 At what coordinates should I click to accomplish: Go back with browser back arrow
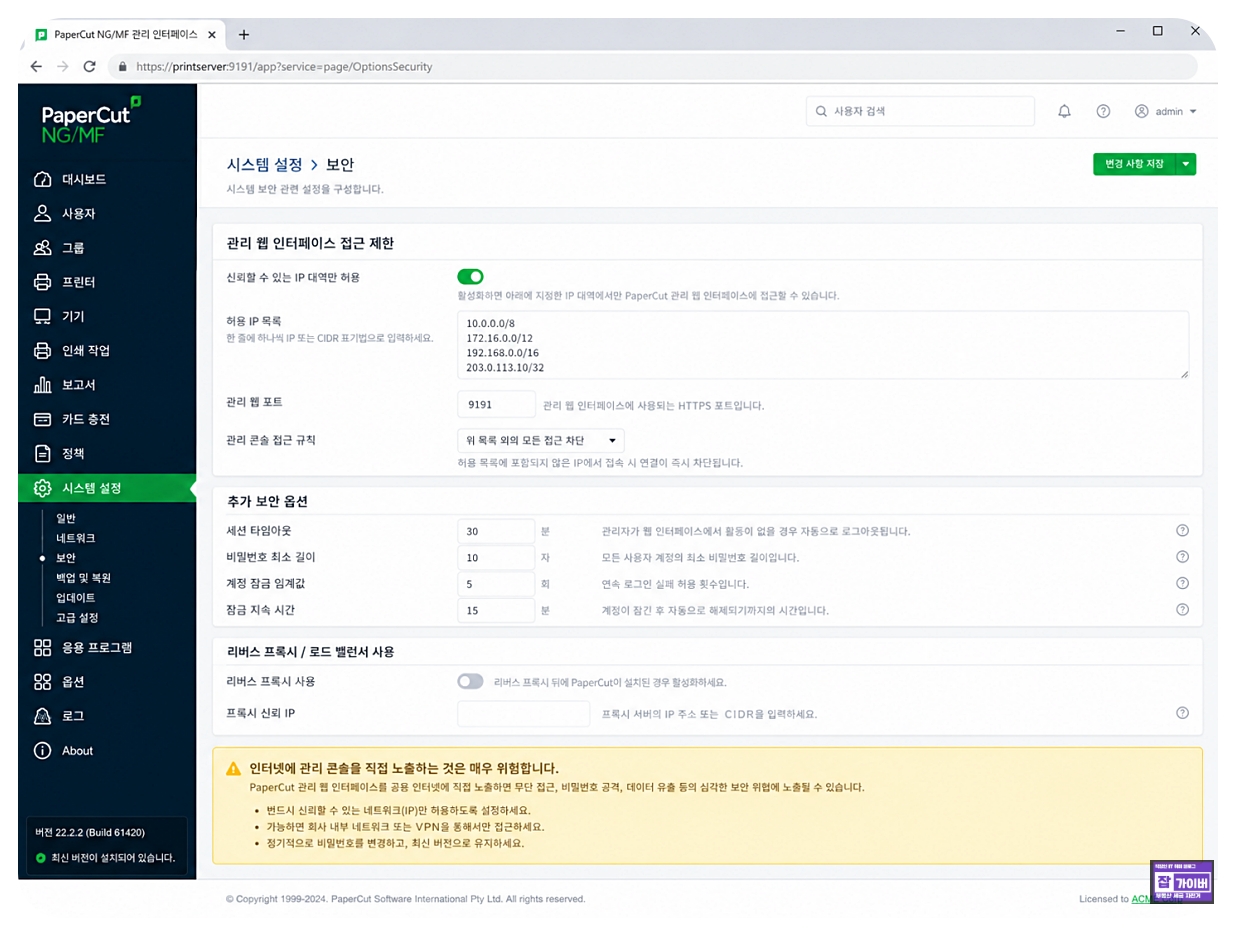37,67
